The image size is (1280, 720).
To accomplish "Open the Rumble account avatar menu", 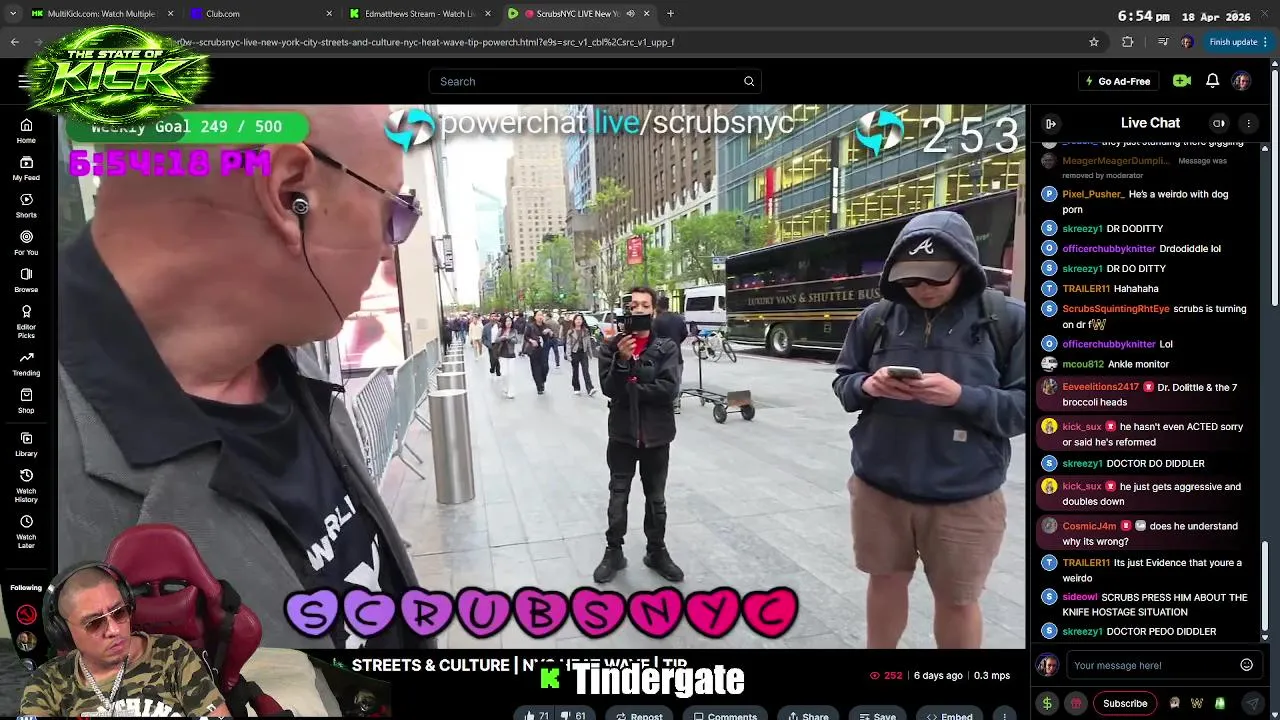I will [1241, 81].
